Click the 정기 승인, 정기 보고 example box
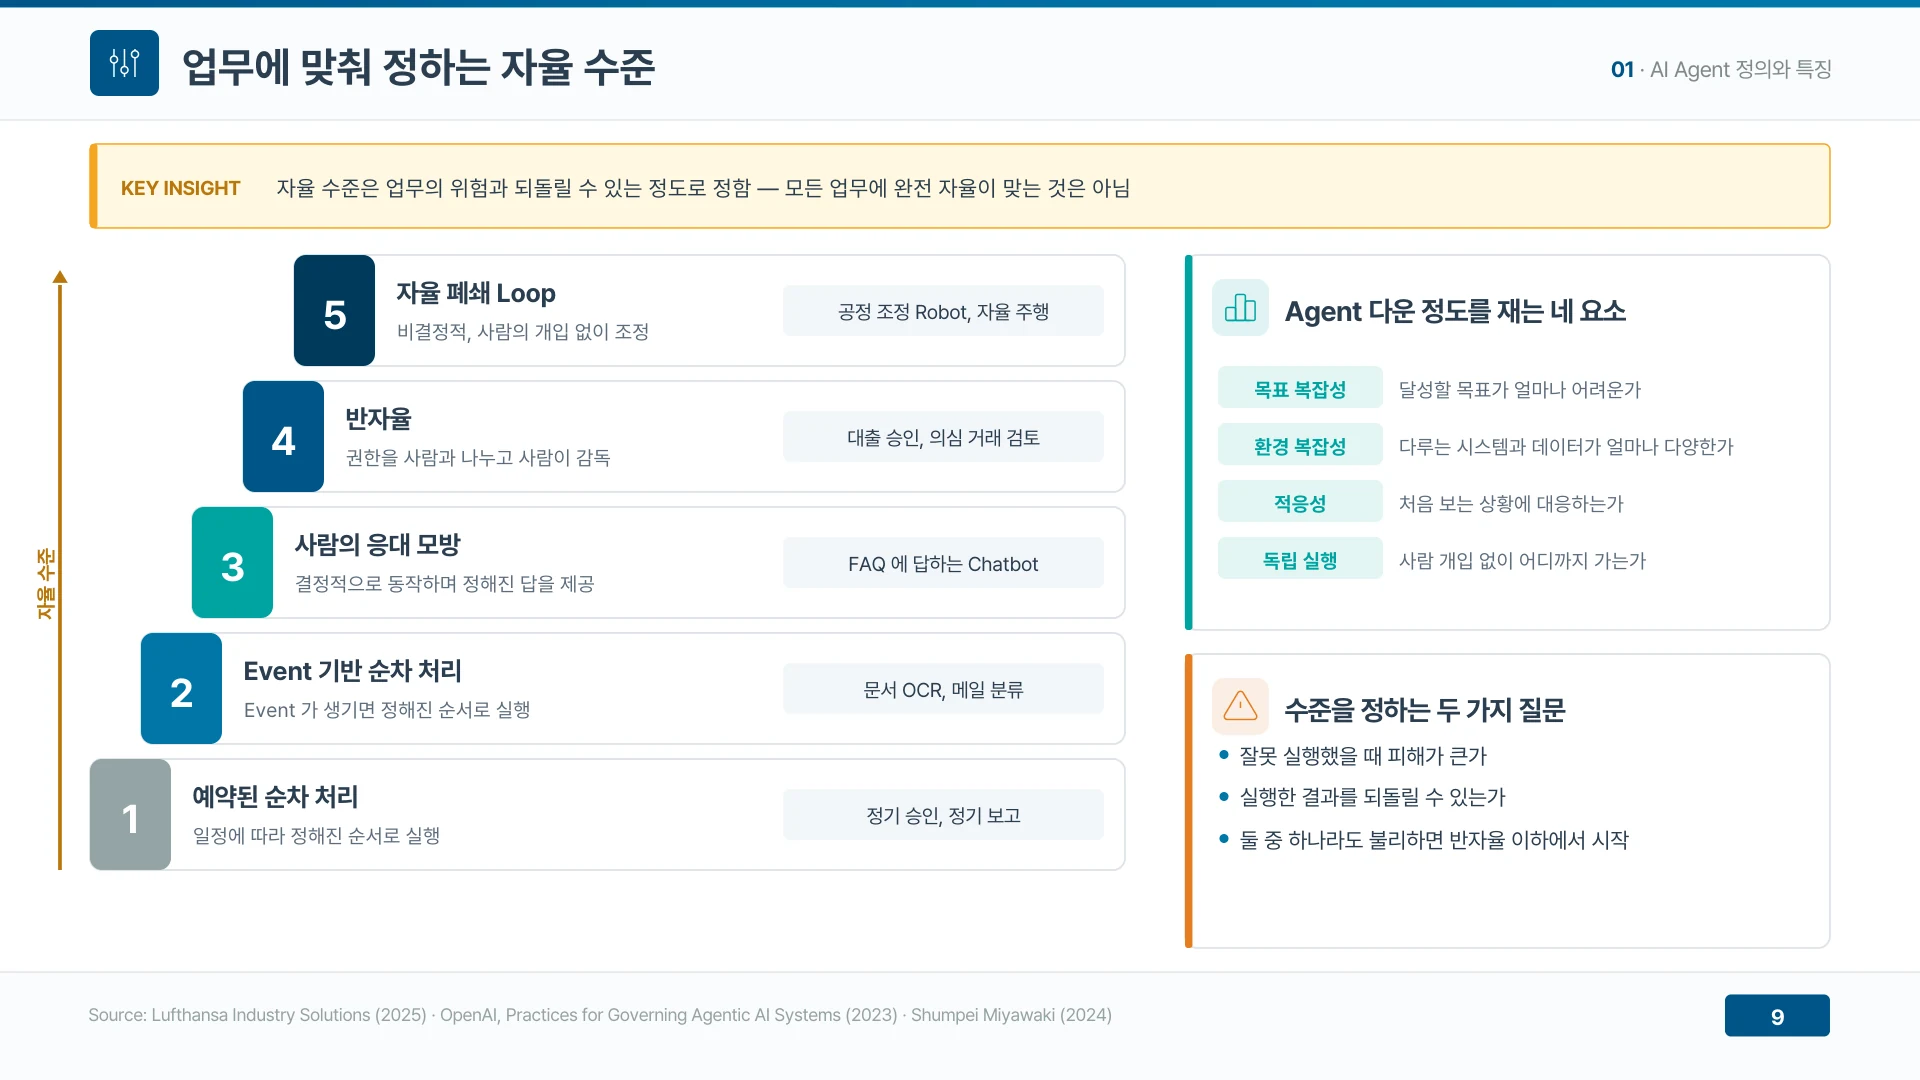Viewport: 1920px width, 1080px height. 943,815
